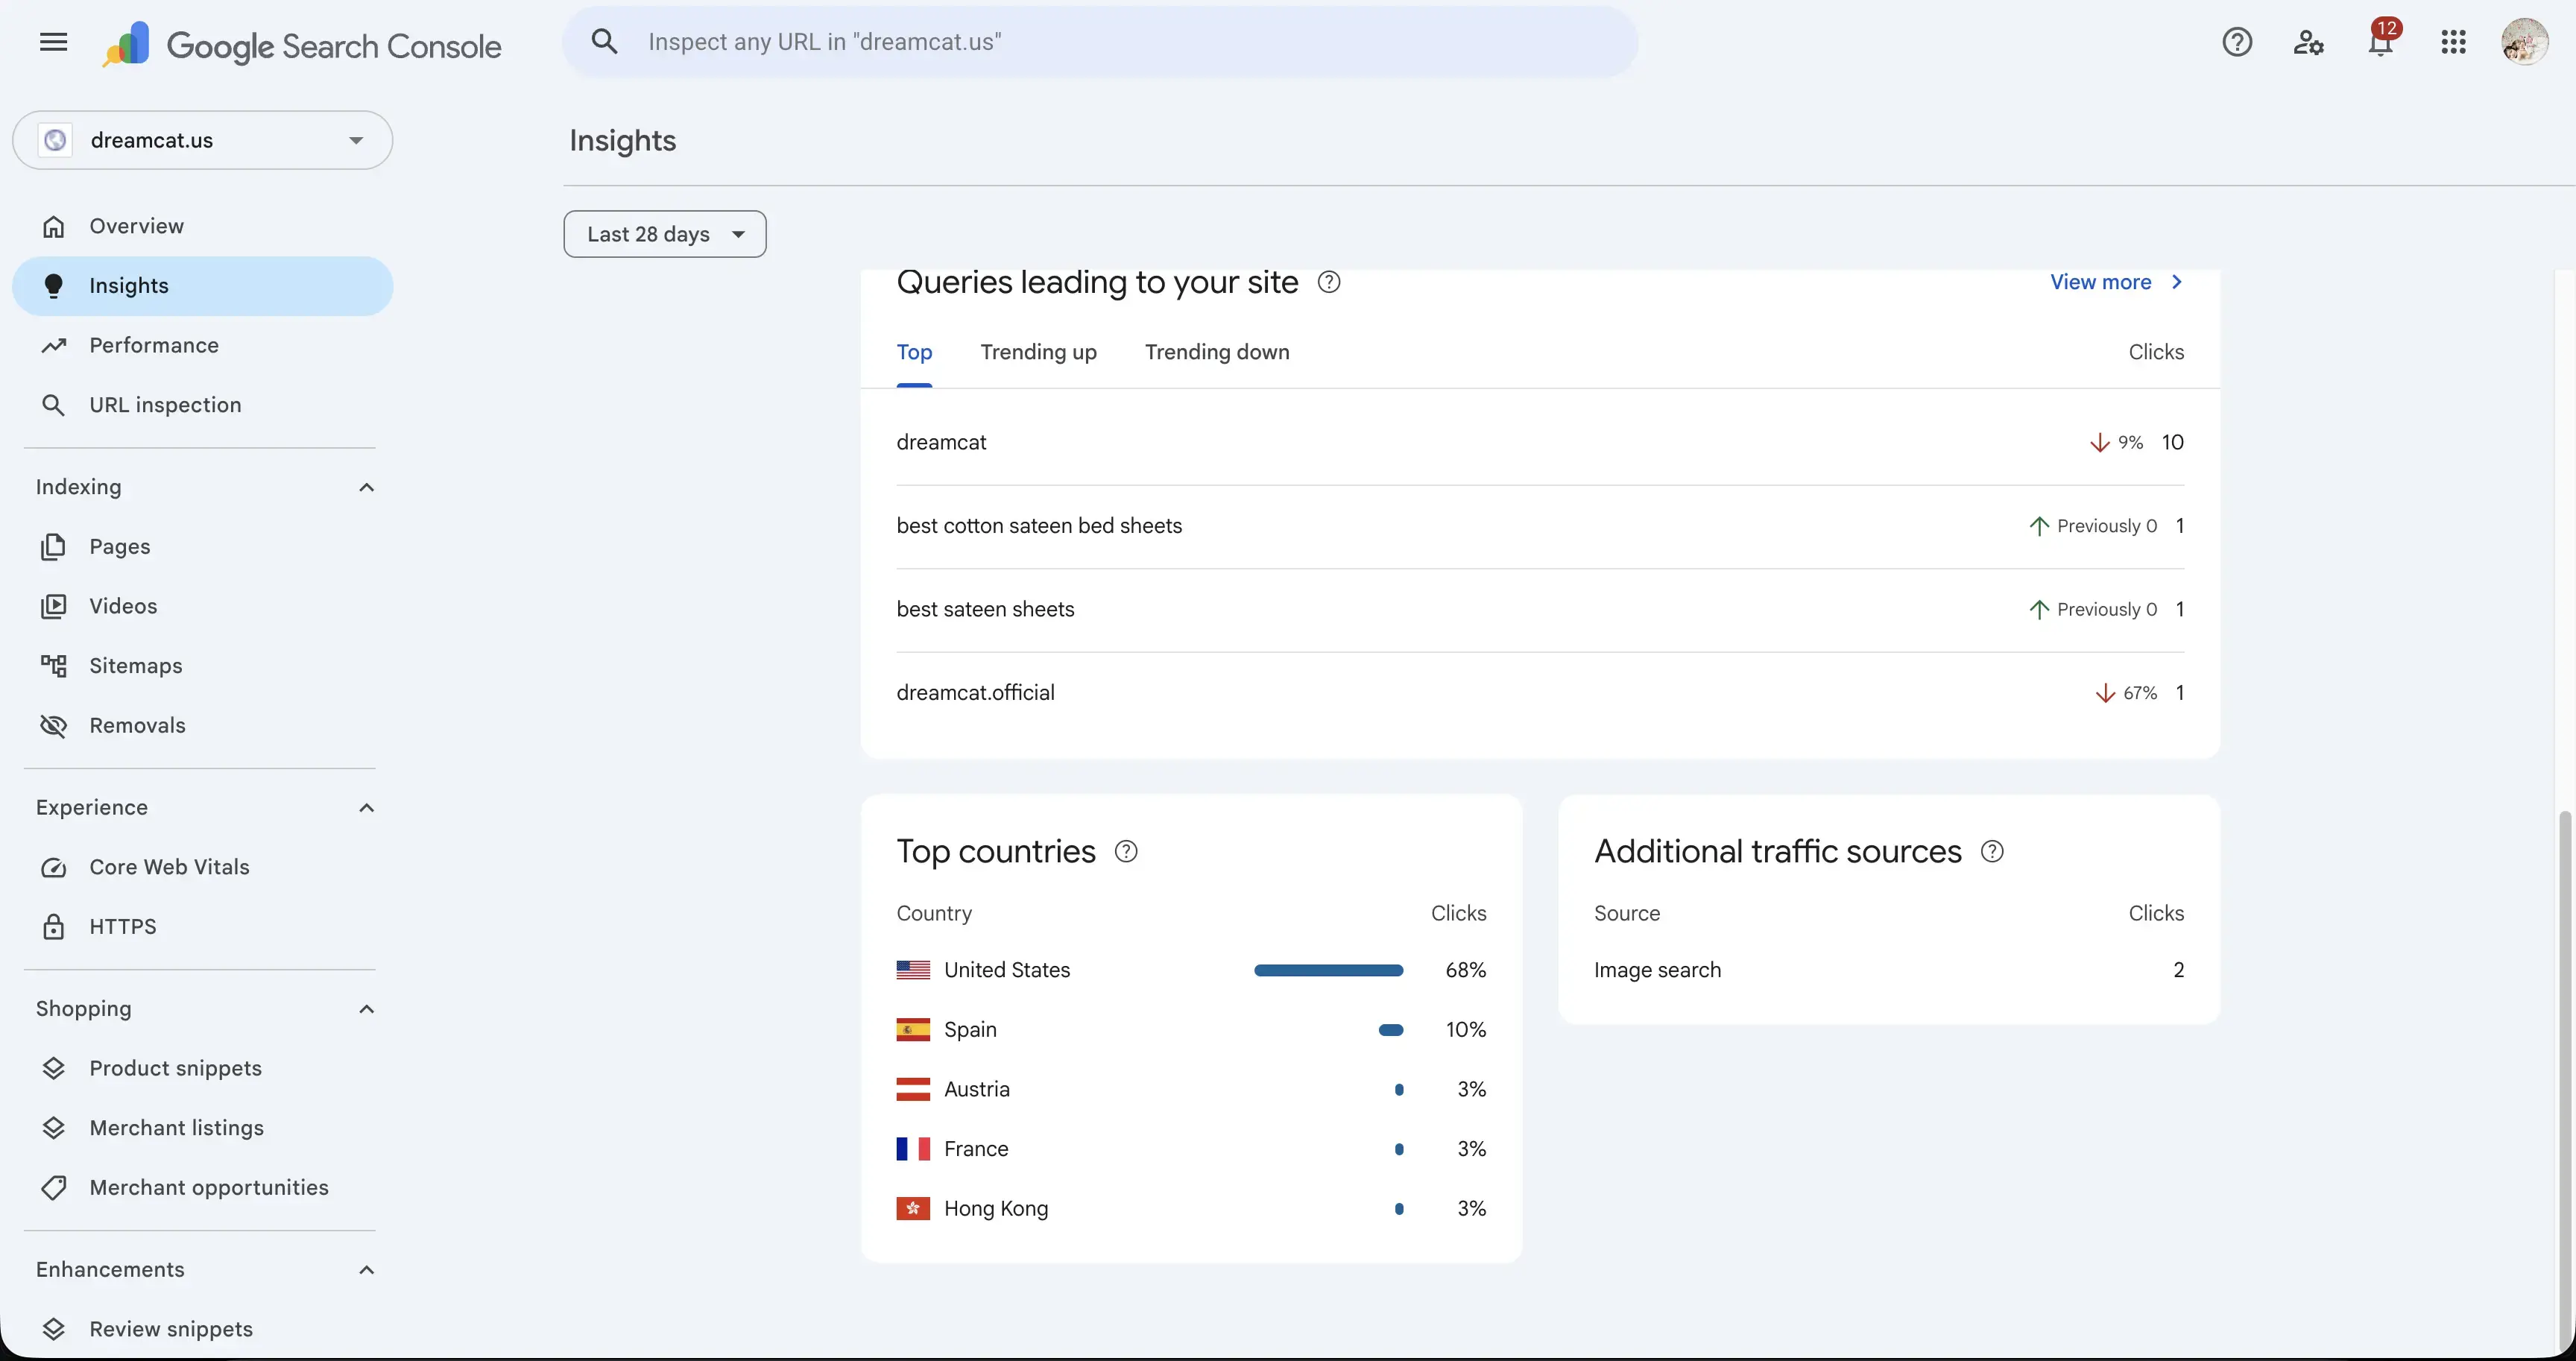Switch to the Trending down tab

1217,352
